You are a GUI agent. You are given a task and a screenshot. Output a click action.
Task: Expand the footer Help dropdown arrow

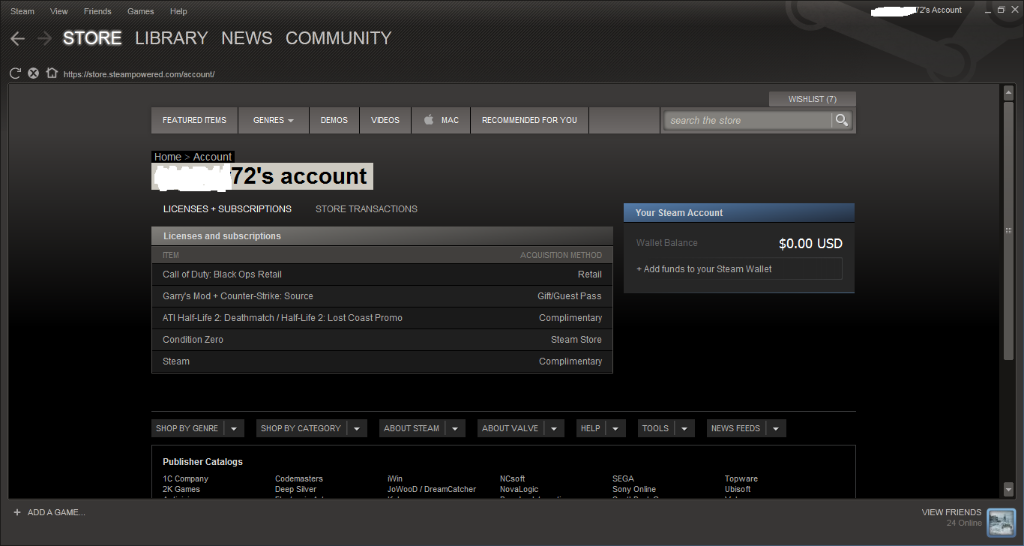point(615,428)
